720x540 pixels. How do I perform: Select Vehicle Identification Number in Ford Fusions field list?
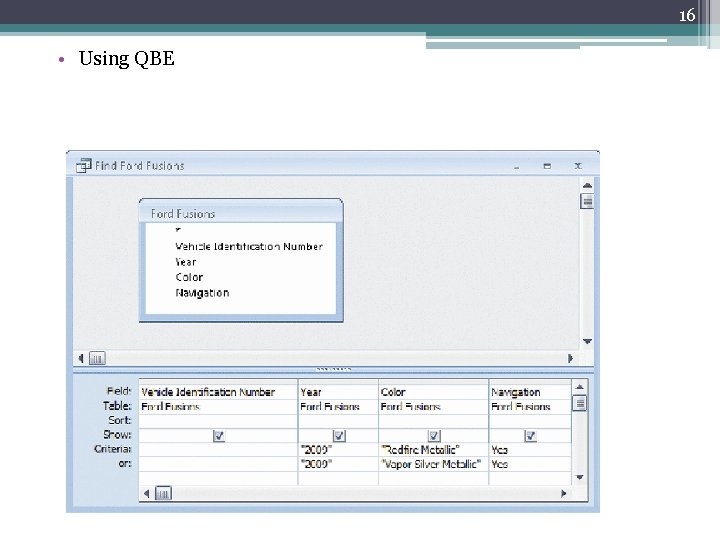pyautogui.click(x=249, y=247)
